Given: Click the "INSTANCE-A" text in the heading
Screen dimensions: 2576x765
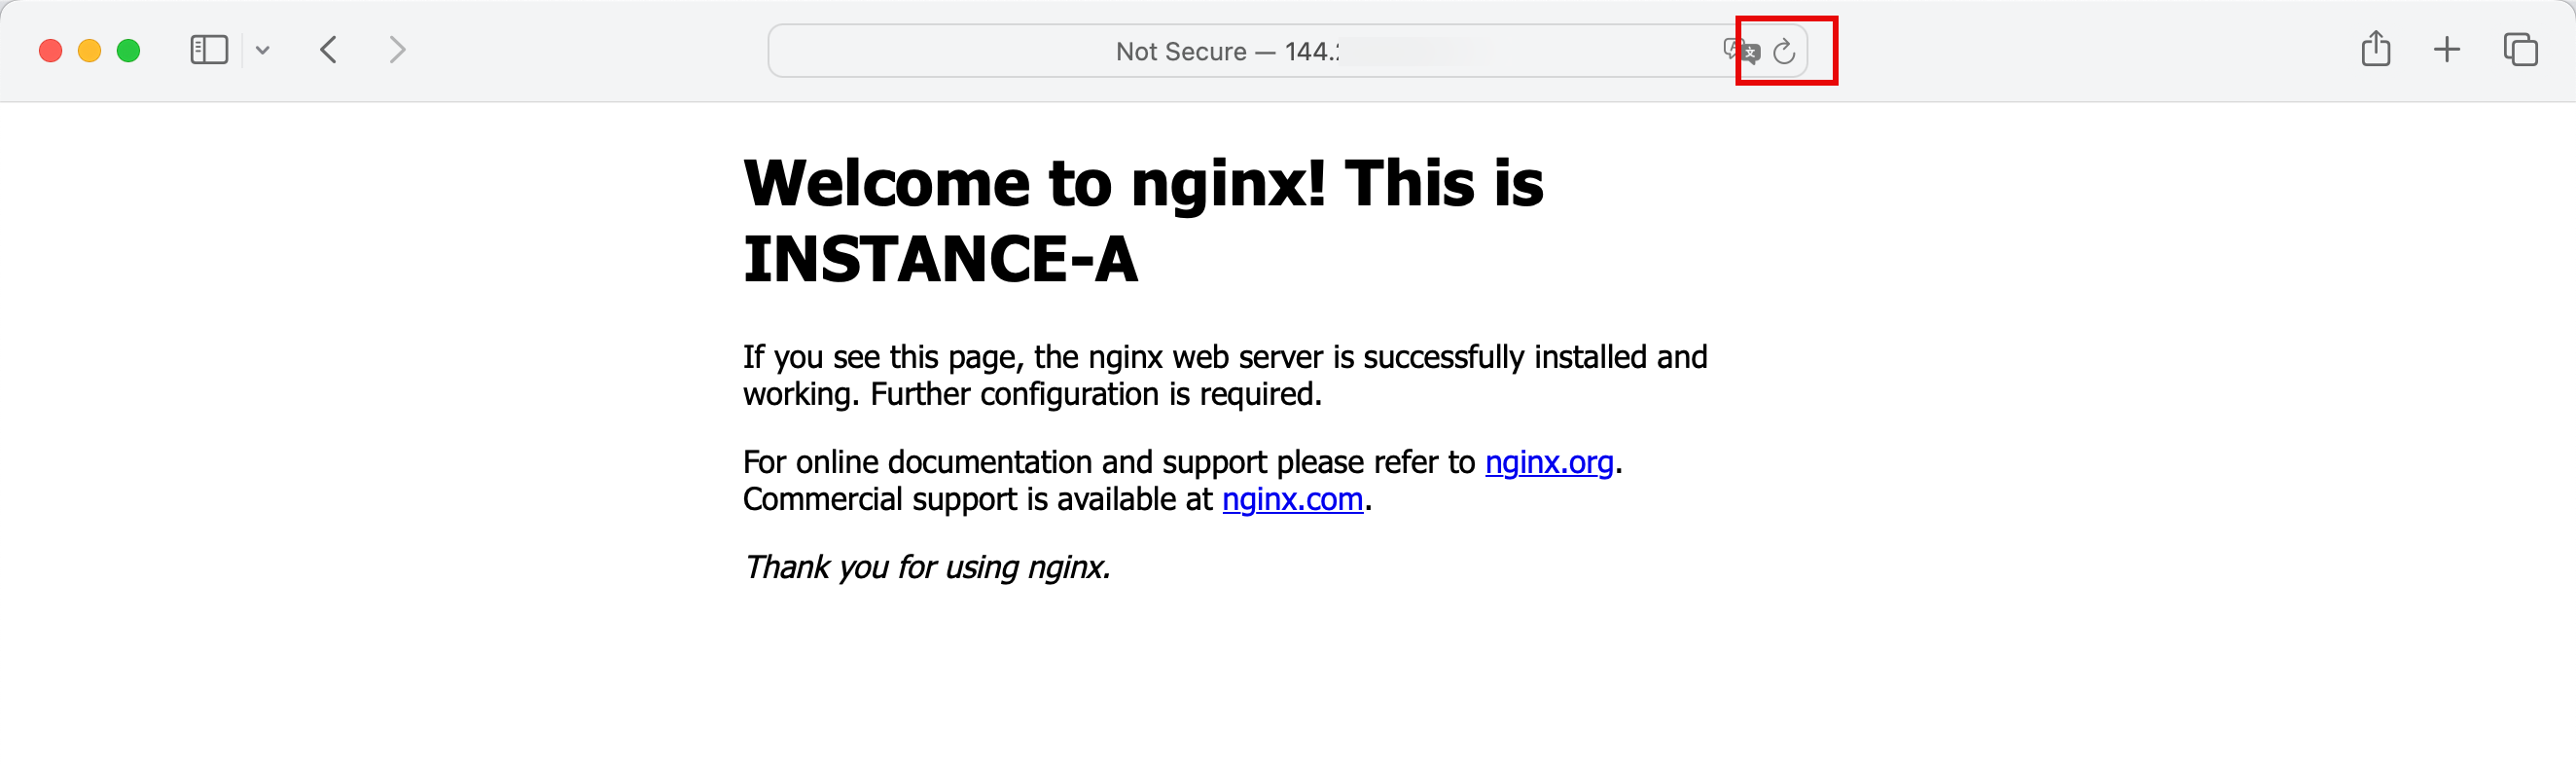Looking at the screenshot, I should point(939,259).
